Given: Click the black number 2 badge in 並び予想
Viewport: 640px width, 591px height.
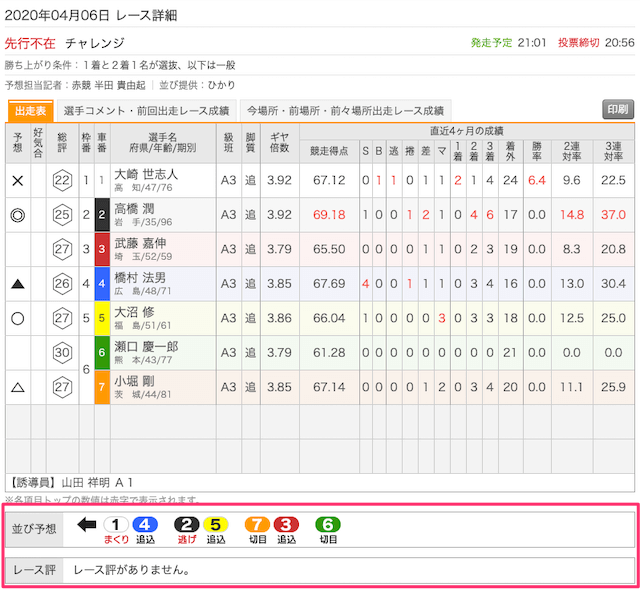Looking at the screenshot, I should point(186,524).
